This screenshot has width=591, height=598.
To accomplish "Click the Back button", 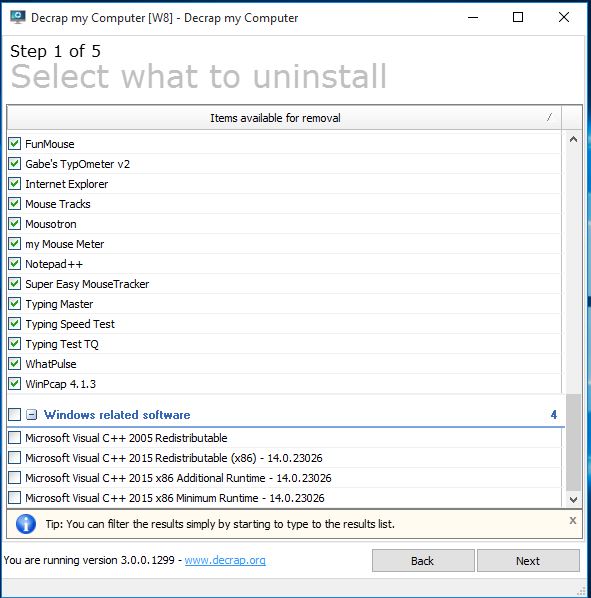I will click(423, 561).
